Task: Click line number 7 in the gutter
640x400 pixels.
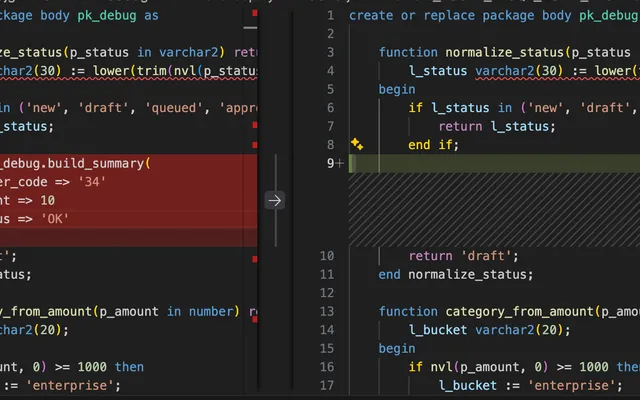Action: [x=330, y=127]
